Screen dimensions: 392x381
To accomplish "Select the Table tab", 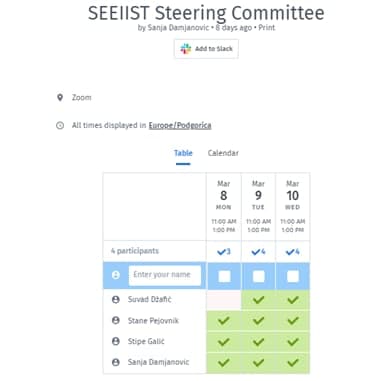I will 183,153.
